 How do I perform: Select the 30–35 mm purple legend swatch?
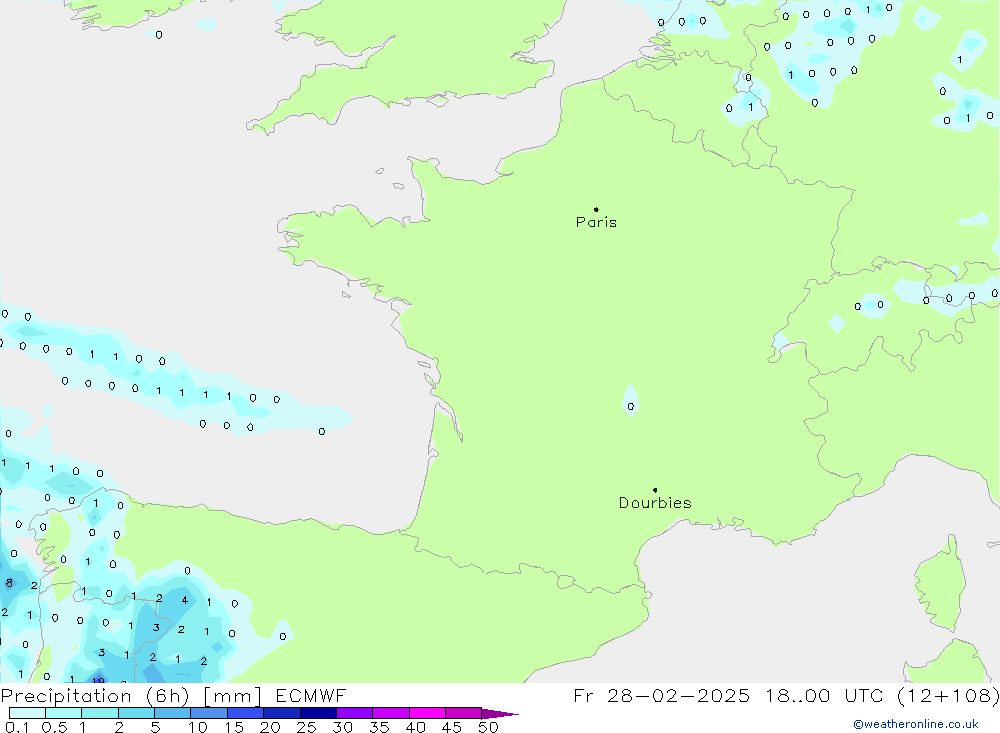355,713
